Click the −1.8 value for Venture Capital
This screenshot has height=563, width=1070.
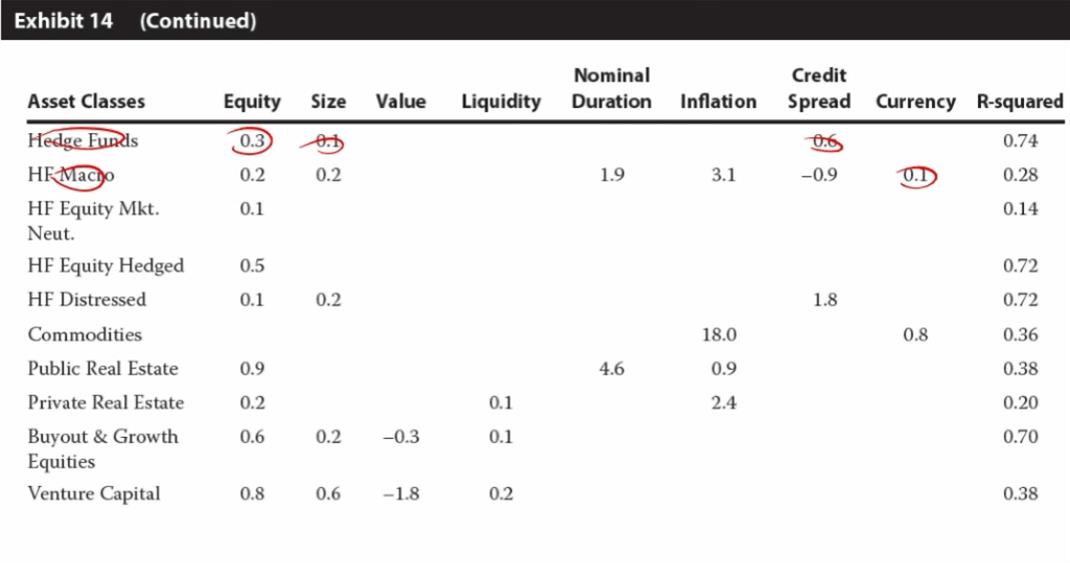(x=400, y=493)
